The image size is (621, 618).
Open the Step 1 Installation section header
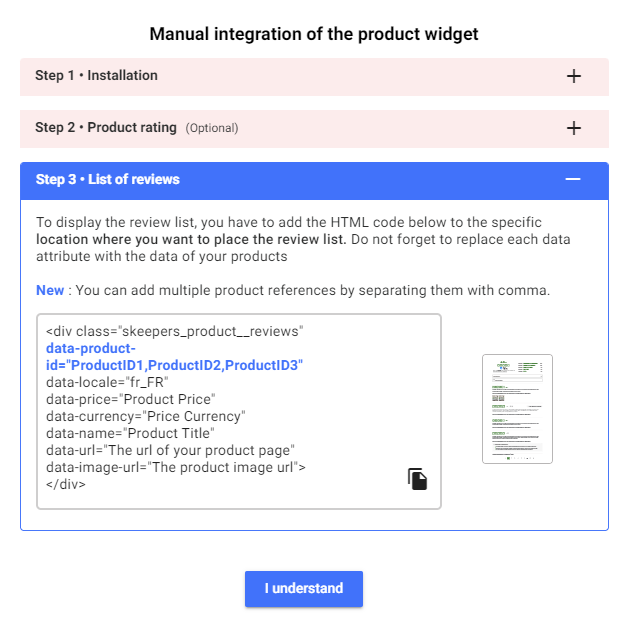[314, 77]
